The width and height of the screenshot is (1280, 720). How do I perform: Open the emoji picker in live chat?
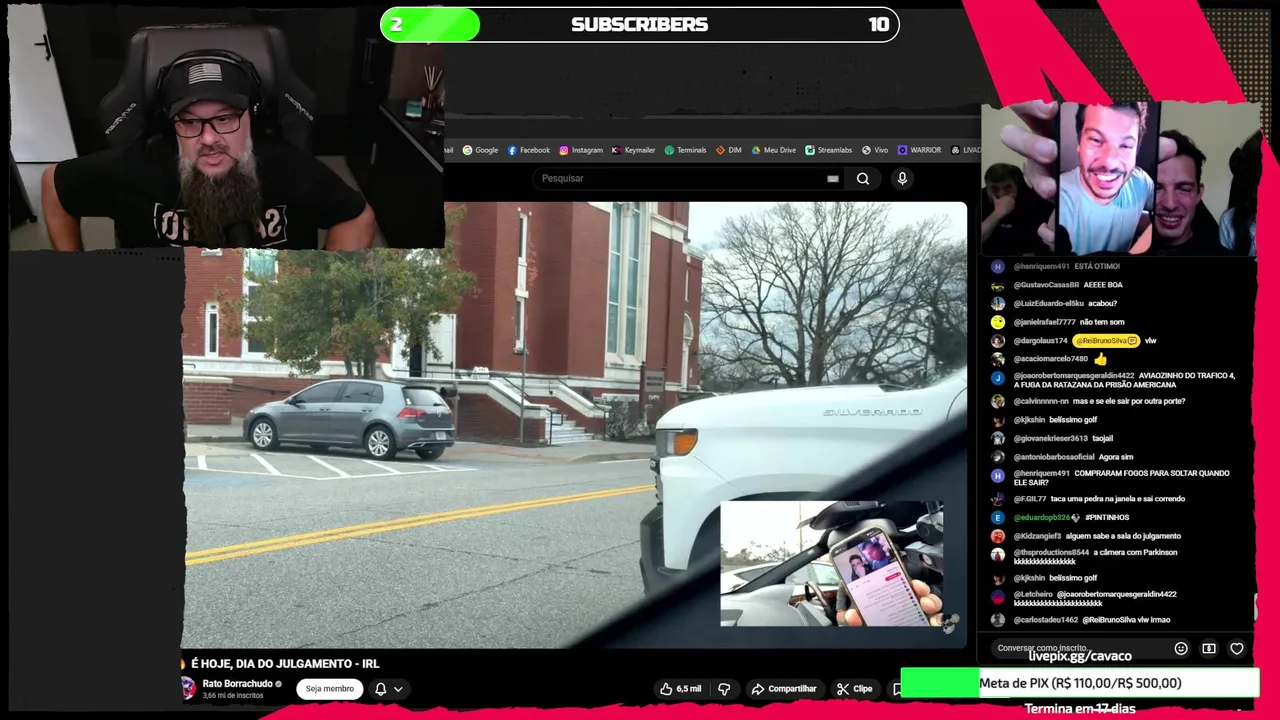(x=1181, y=649)
